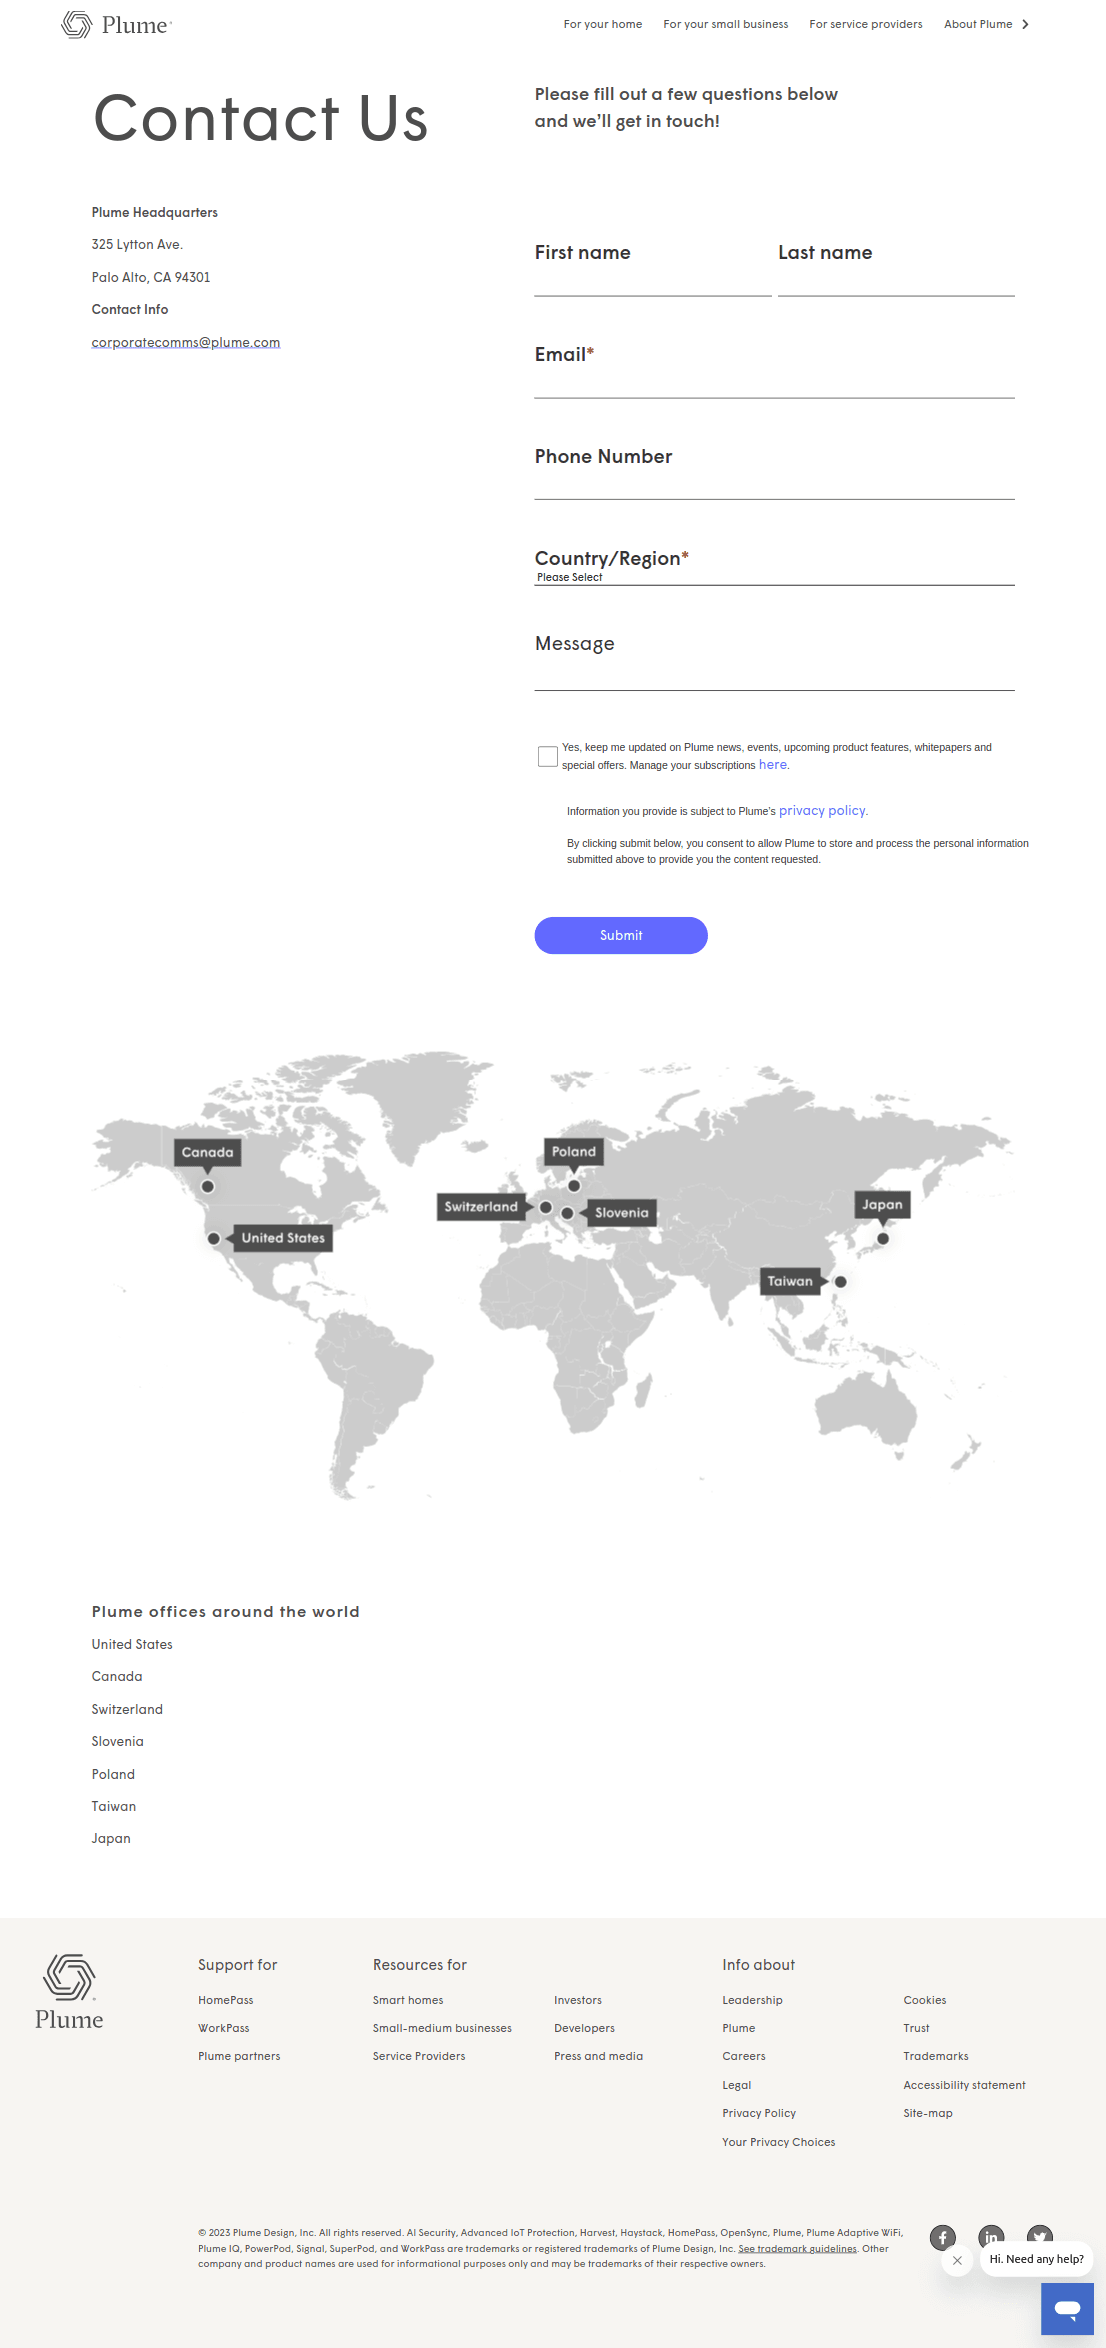This screenshot has height=2348, width=1106.
Task: Expand the navigation with the right chevron arrow
Action: click(1025, 24)
